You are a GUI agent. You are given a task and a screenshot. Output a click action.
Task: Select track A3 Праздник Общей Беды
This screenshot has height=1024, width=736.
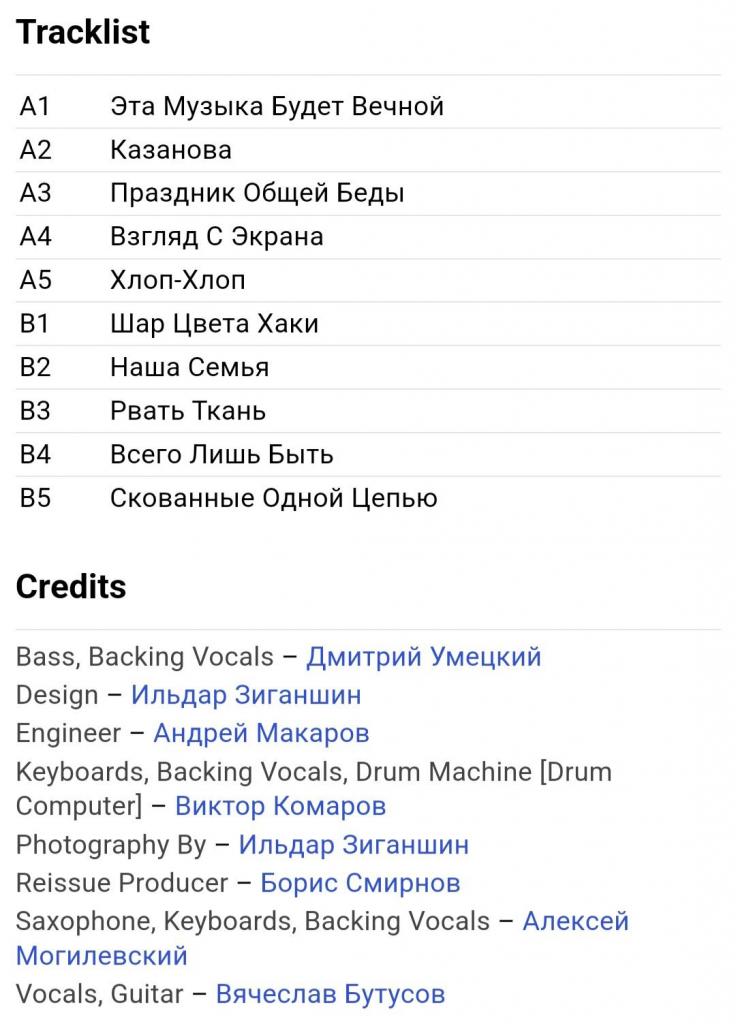tap(368, 193)
